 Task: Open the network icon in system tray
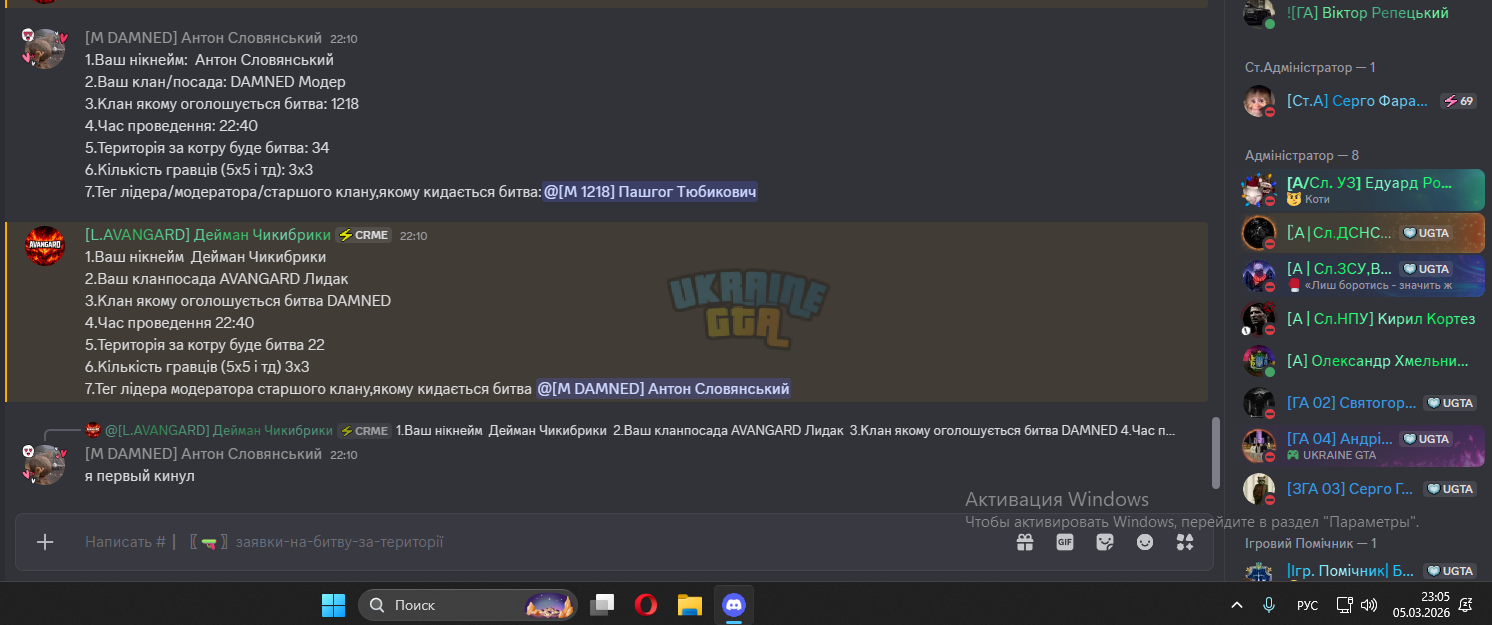(1345, 605)
